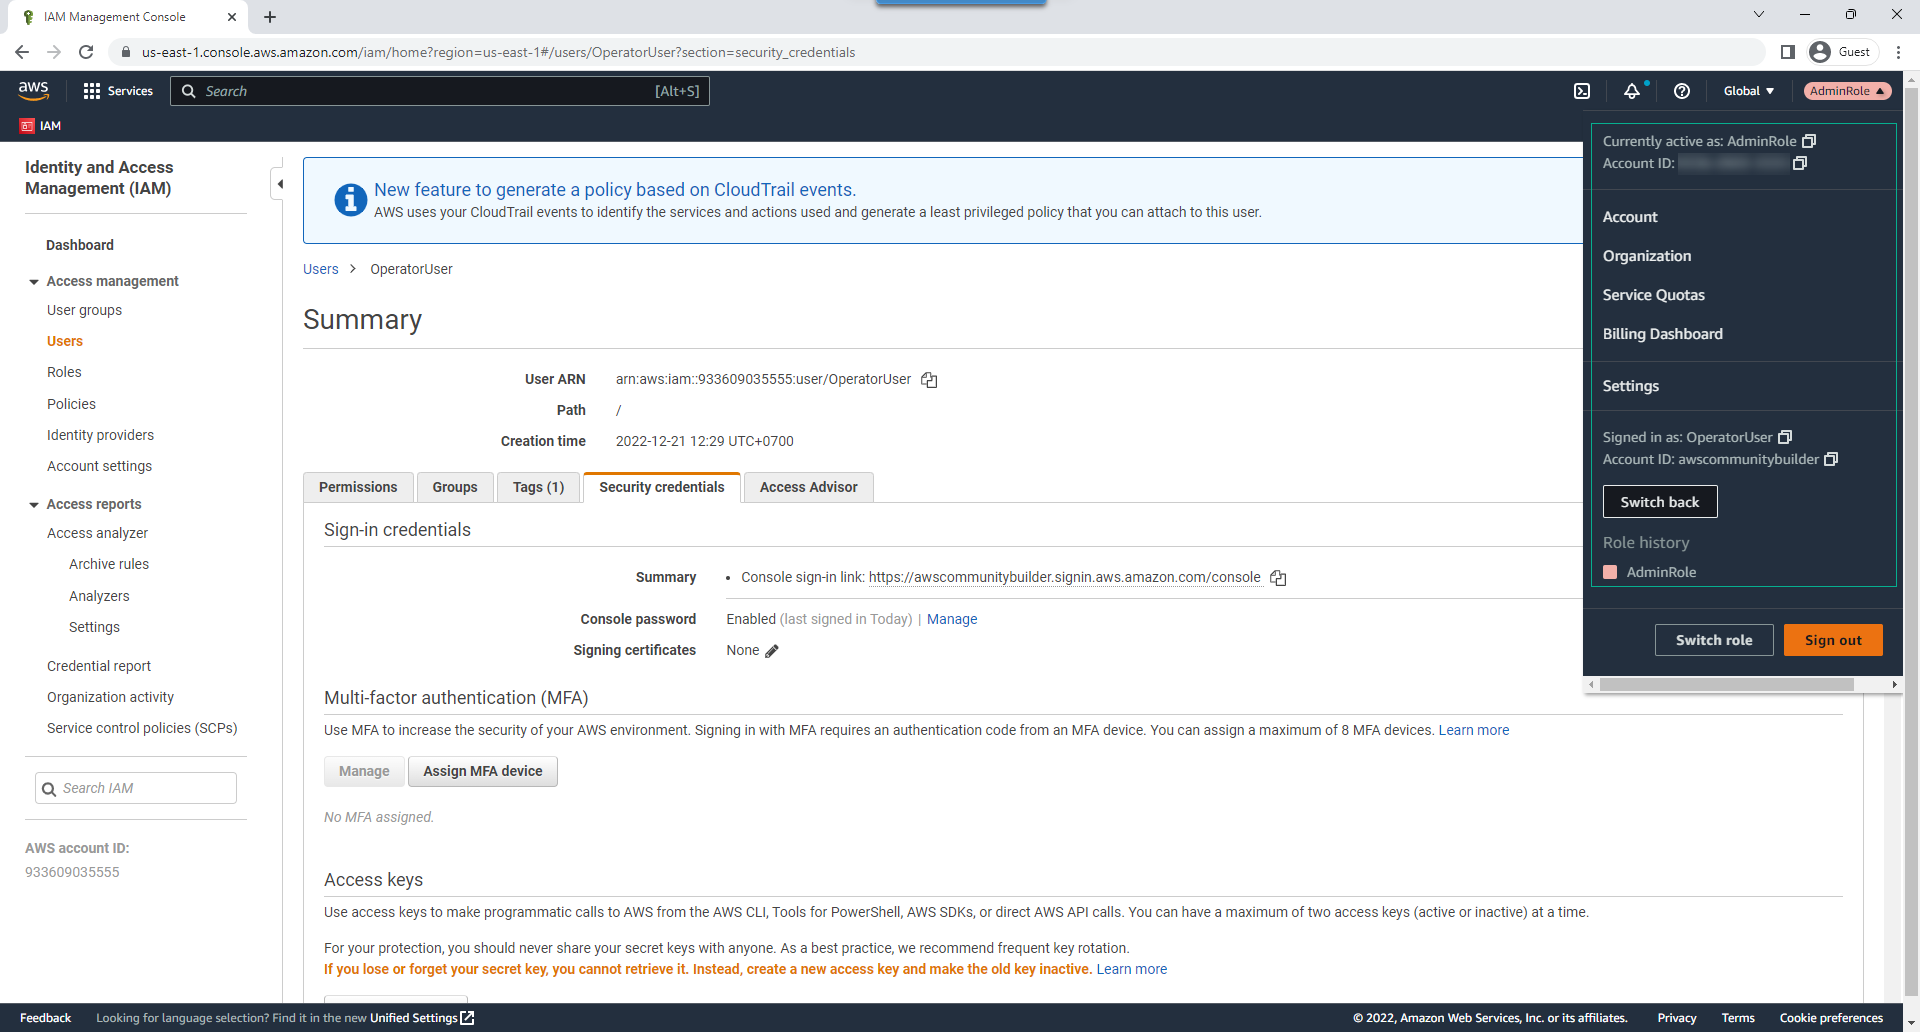Copy the active AdminRole name
This screenshot has width=1920, height=1032.
point(1809,141)
